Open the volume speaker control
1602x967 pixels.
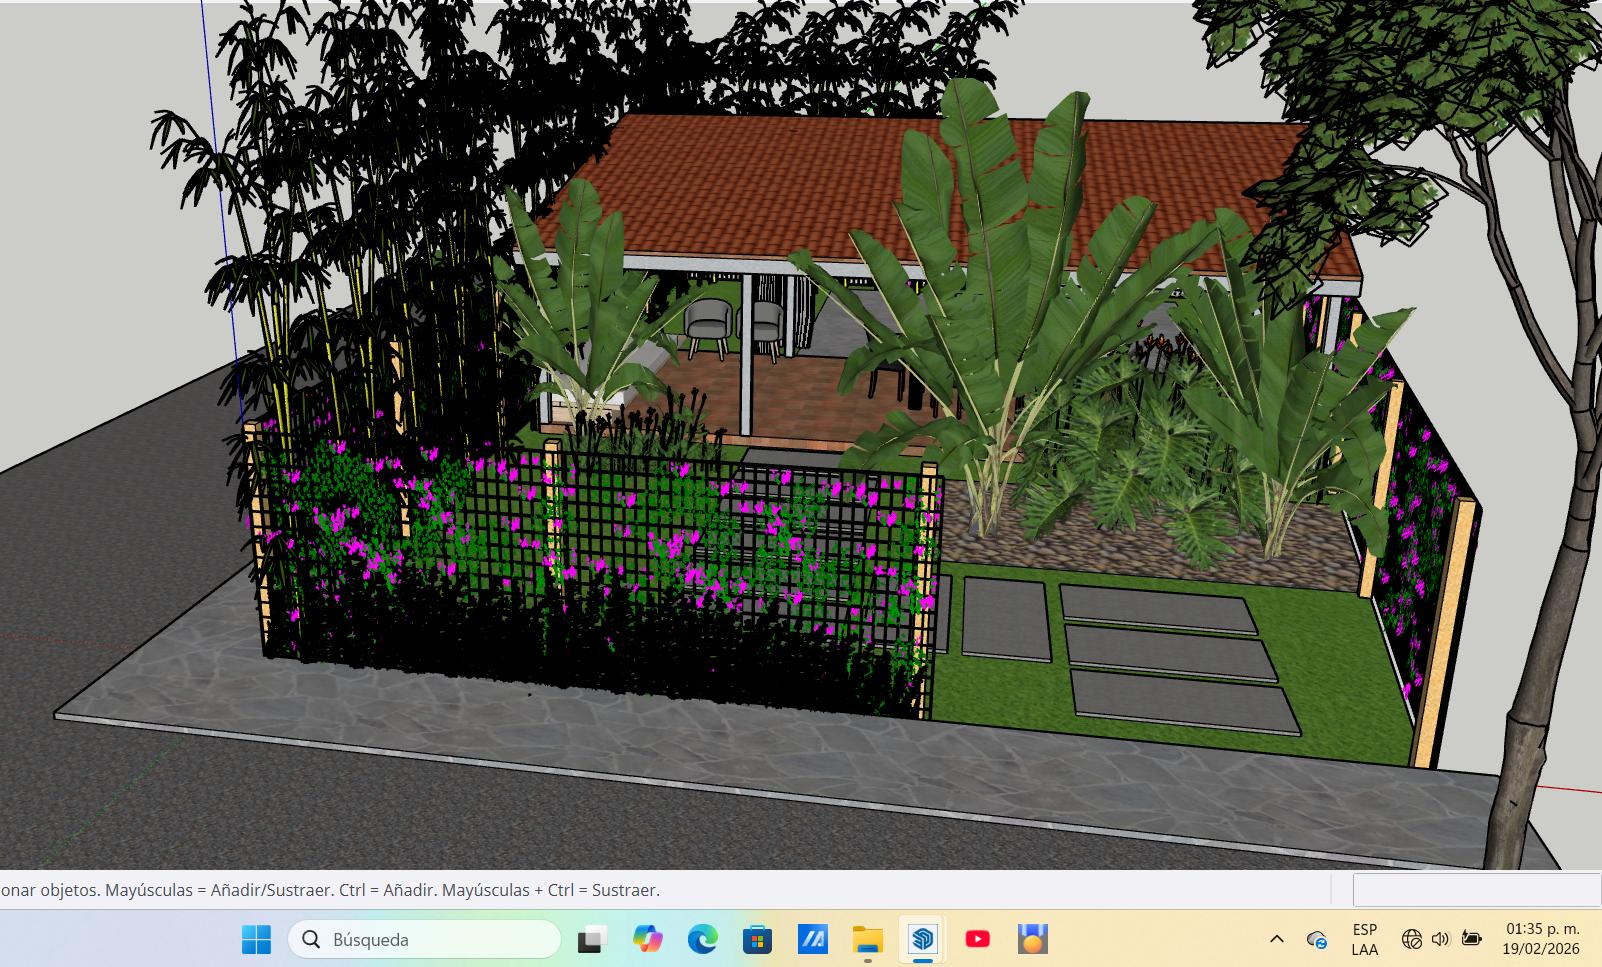click(x=1440, y=939)
